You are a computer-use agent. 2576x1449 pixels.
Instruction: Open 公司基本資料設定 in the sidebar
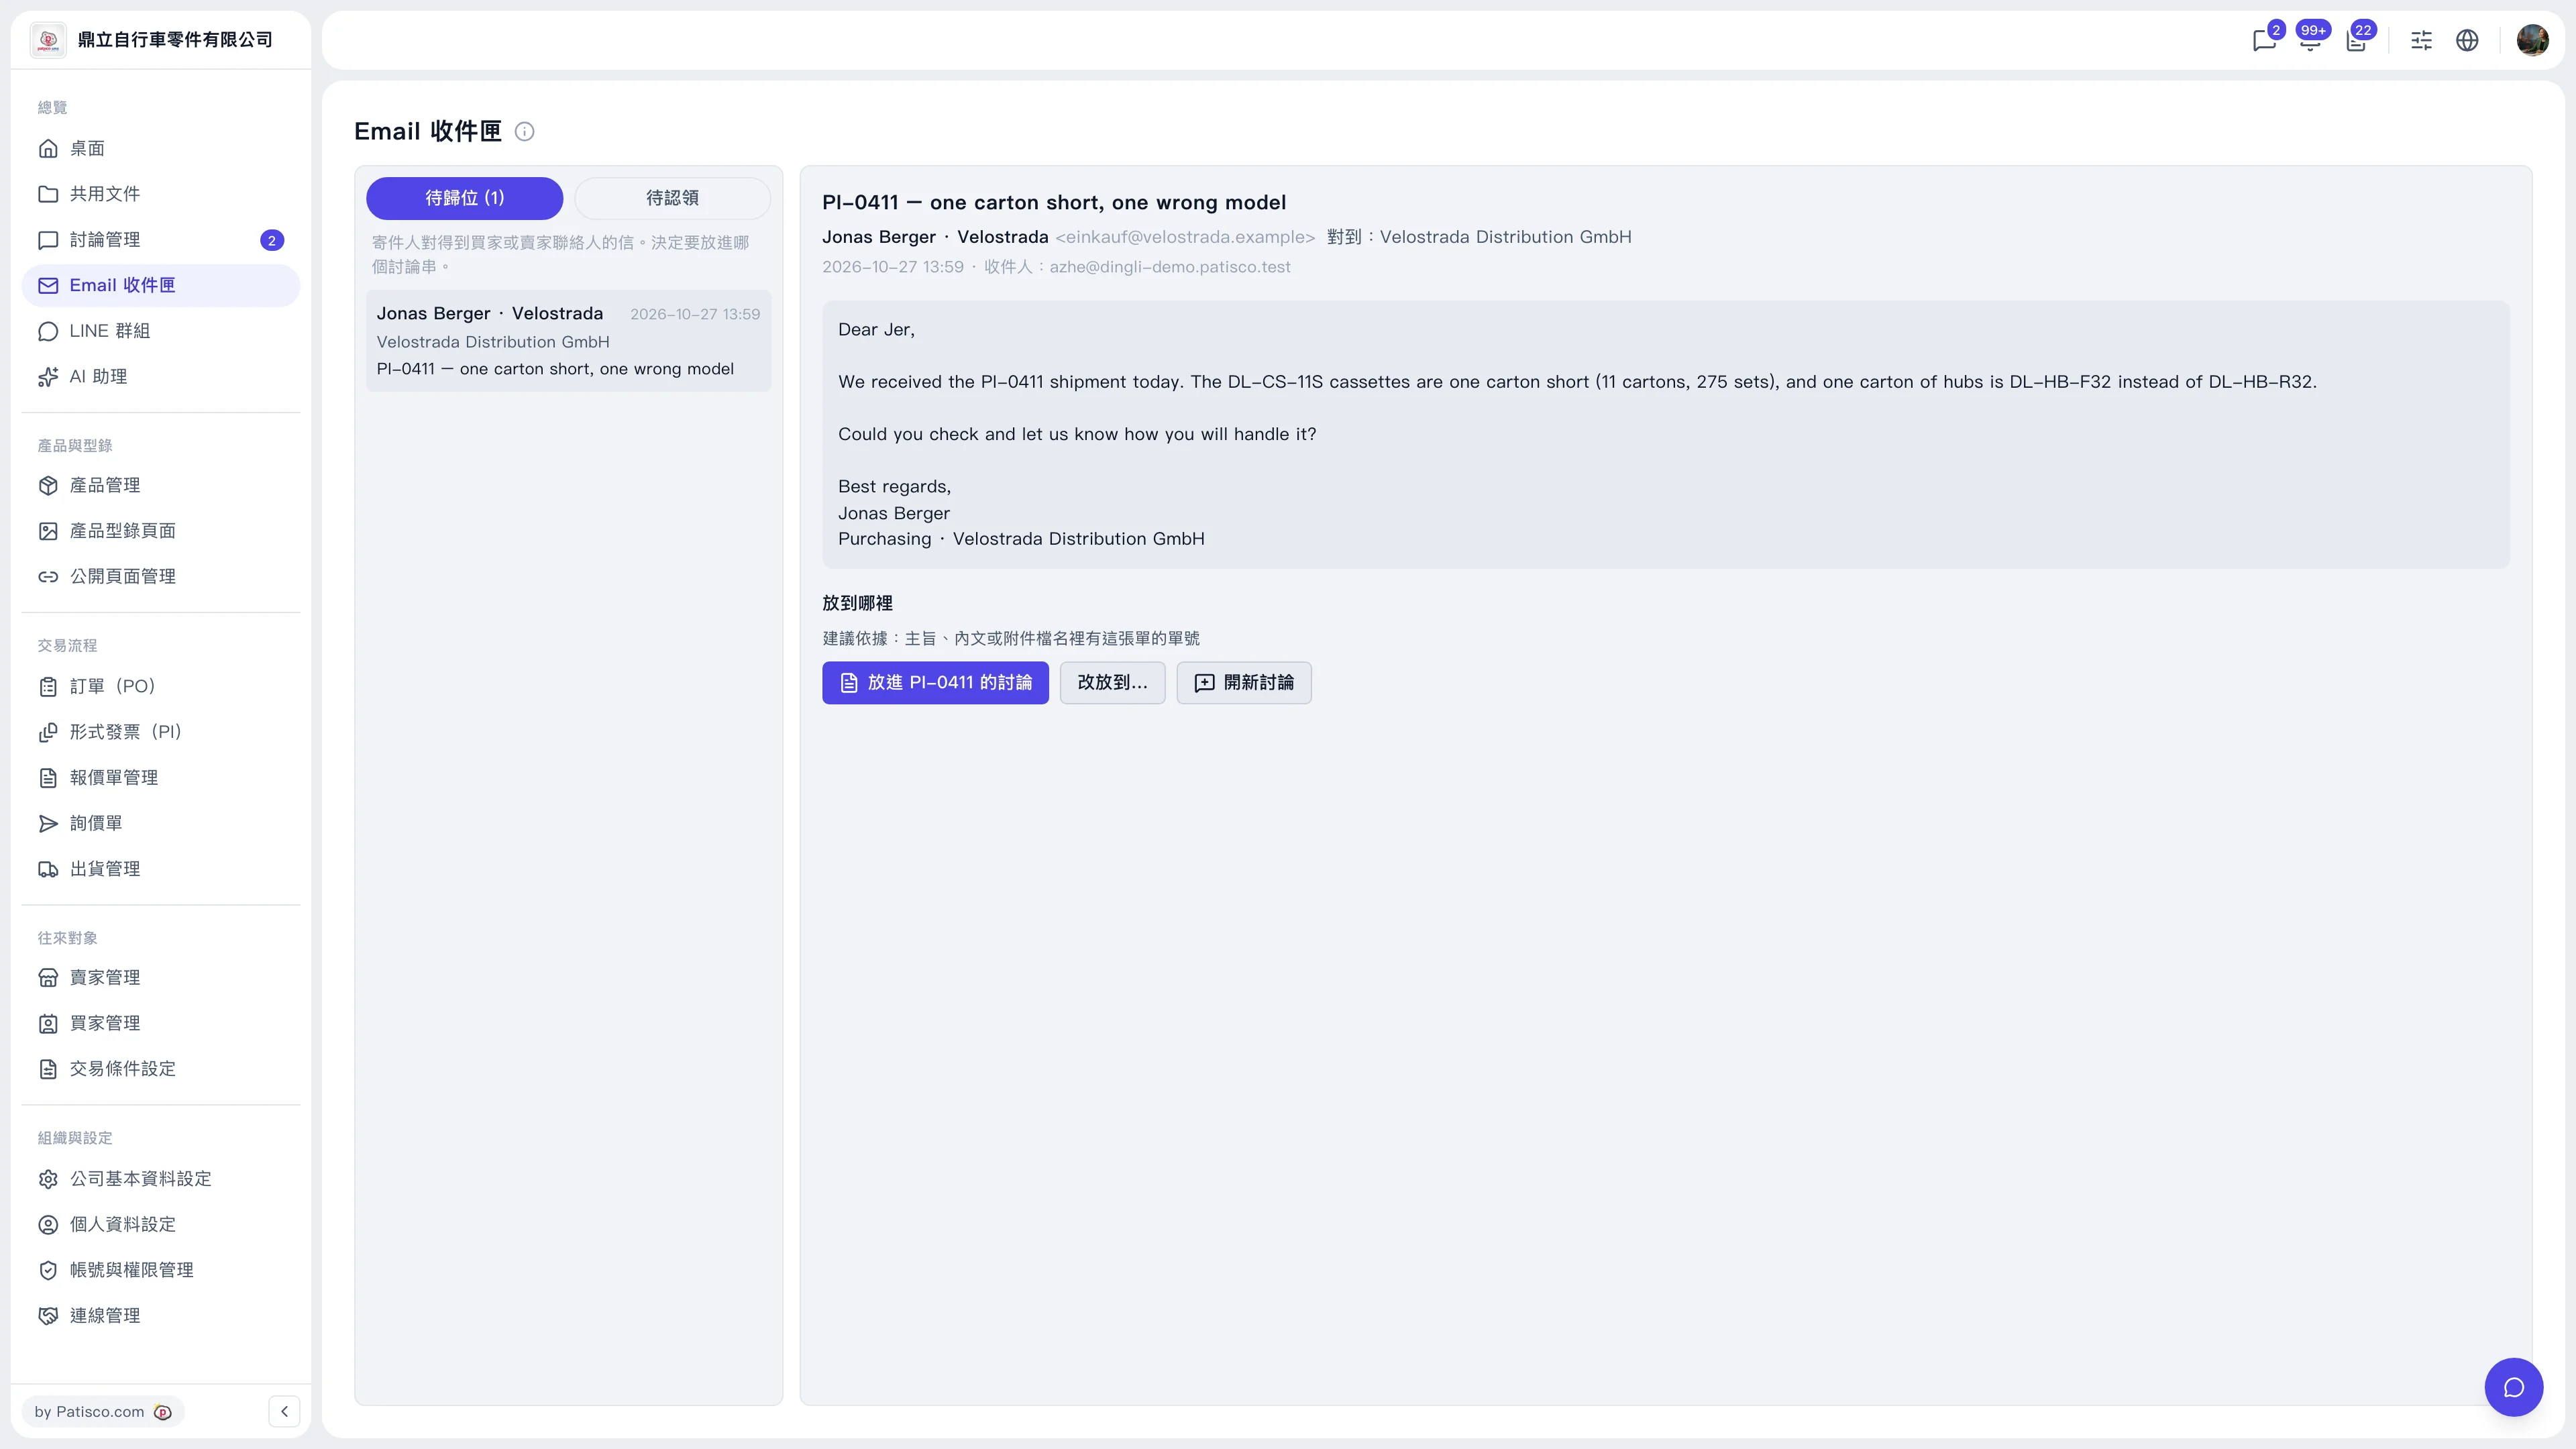[161, 1179]
